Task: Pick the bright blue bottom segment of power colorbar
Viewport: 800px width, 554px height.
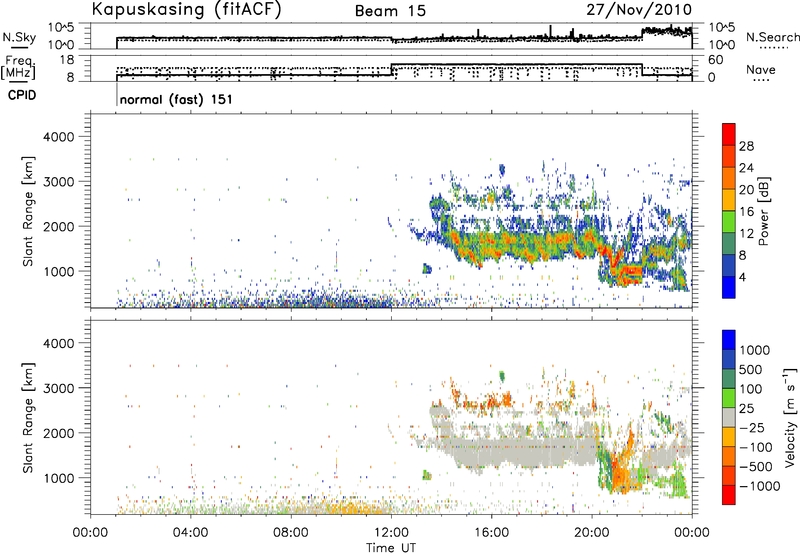Action: click(729, 287)
